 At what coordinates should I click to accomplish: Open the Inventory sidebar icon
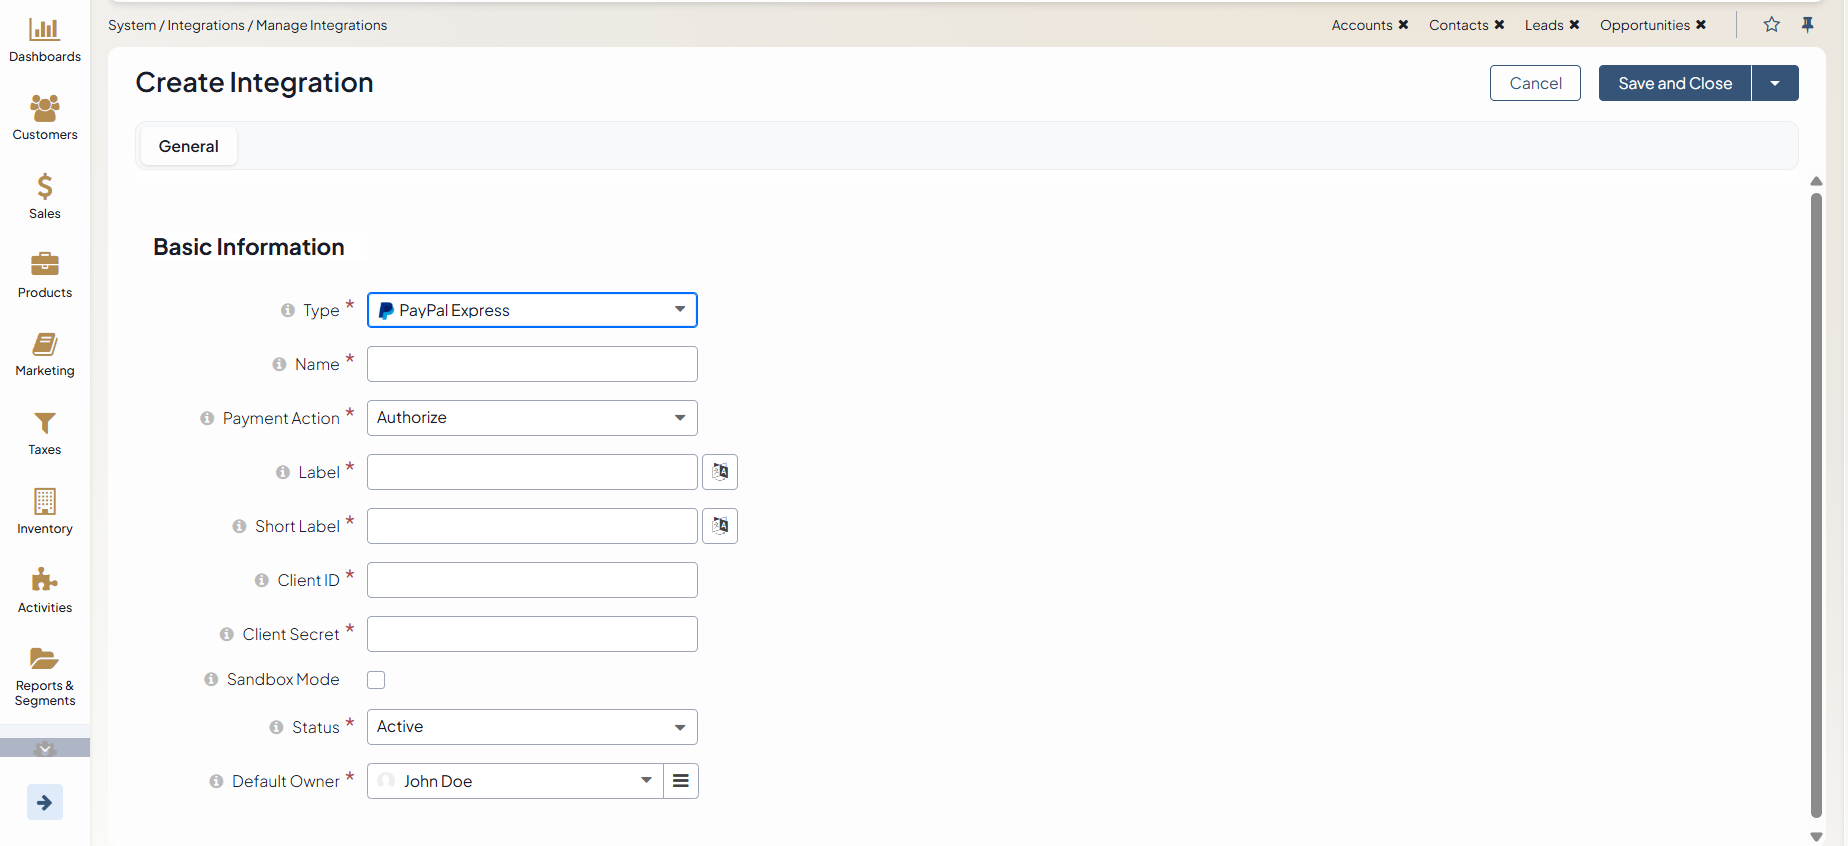click(44, 502)
